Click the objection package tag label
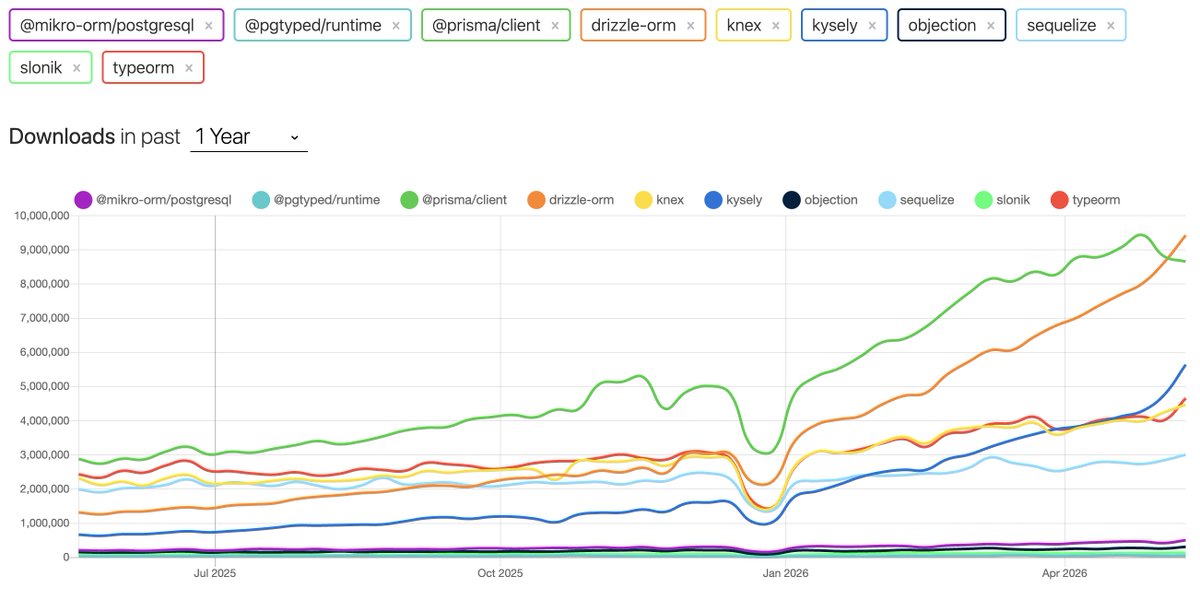 coord(942,25)
